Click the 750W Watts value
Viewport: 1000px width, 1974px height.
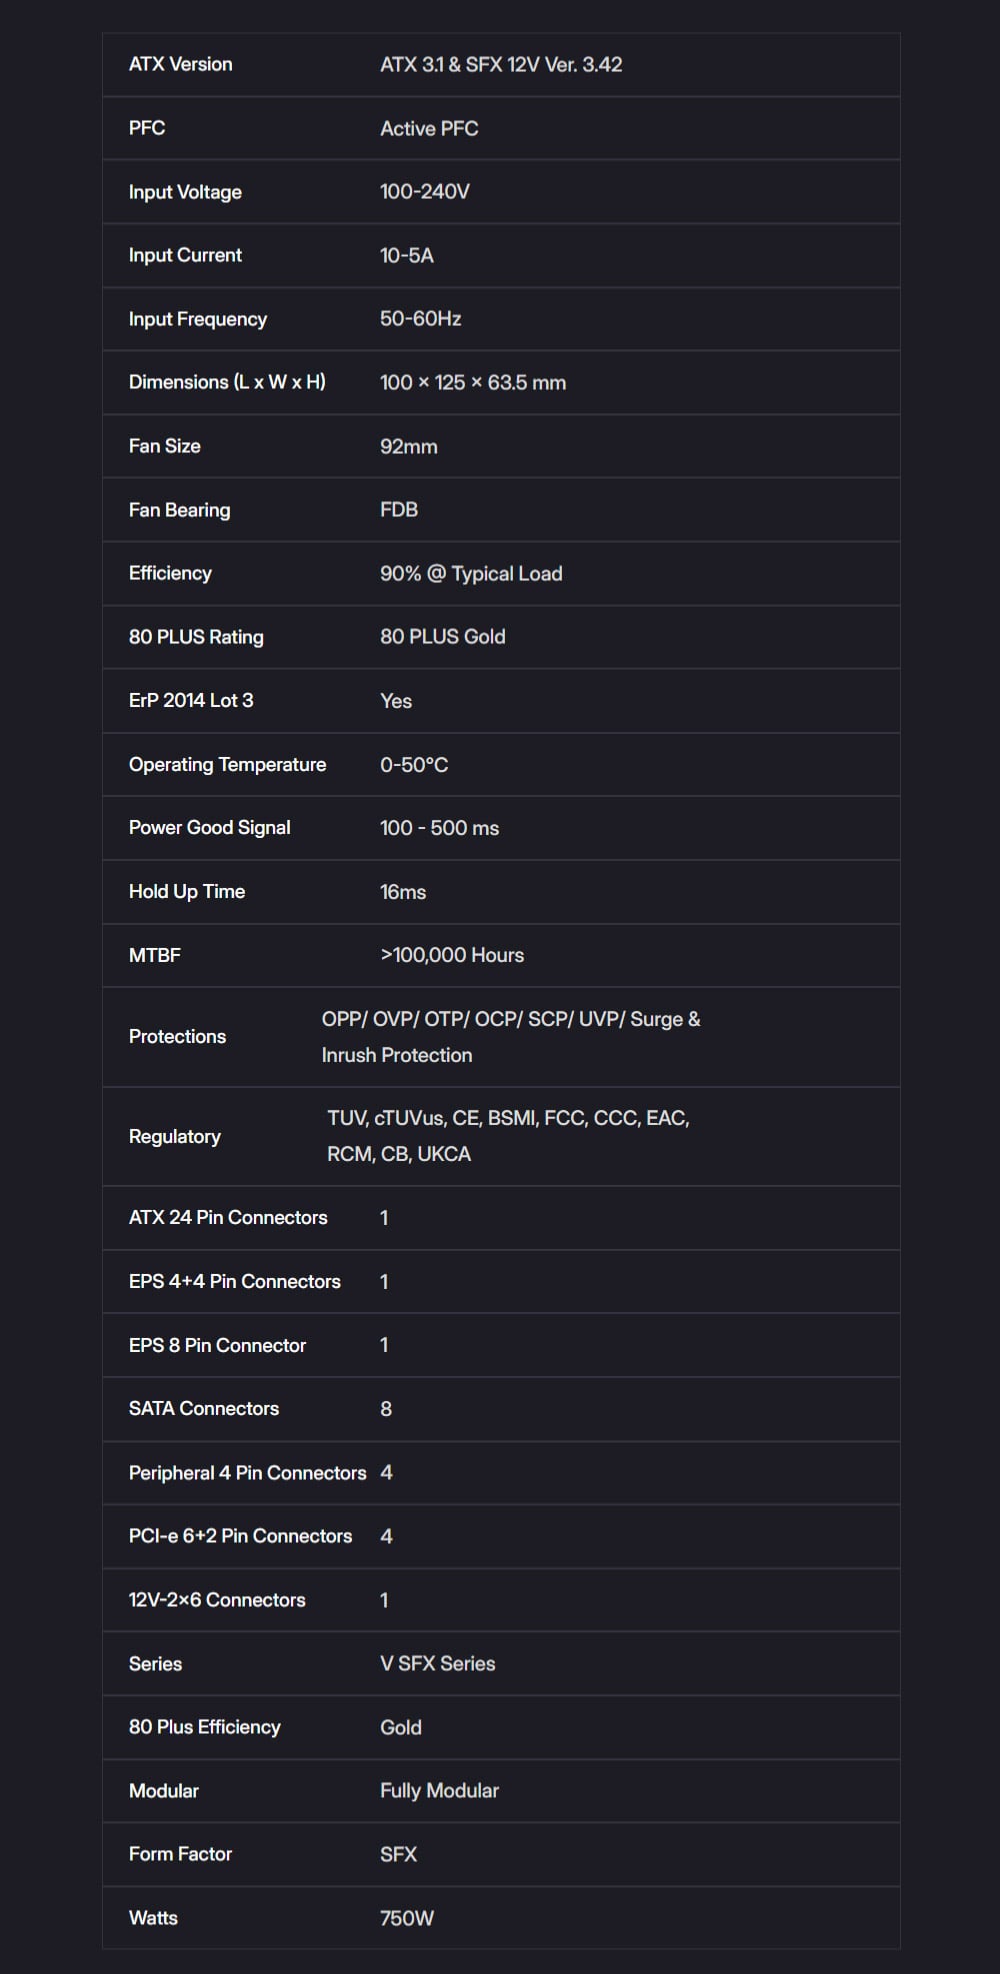click(x=406, y=1917)
